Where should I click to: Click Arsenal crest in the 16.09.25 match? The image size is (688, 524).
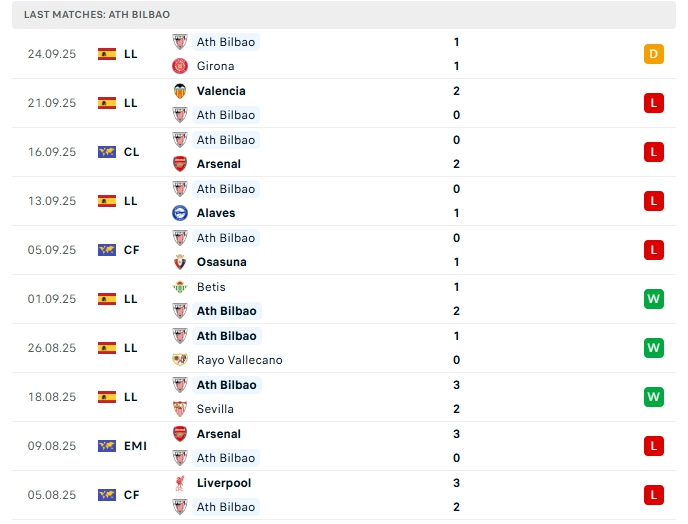pyautogui.click(x=180, y=164)
